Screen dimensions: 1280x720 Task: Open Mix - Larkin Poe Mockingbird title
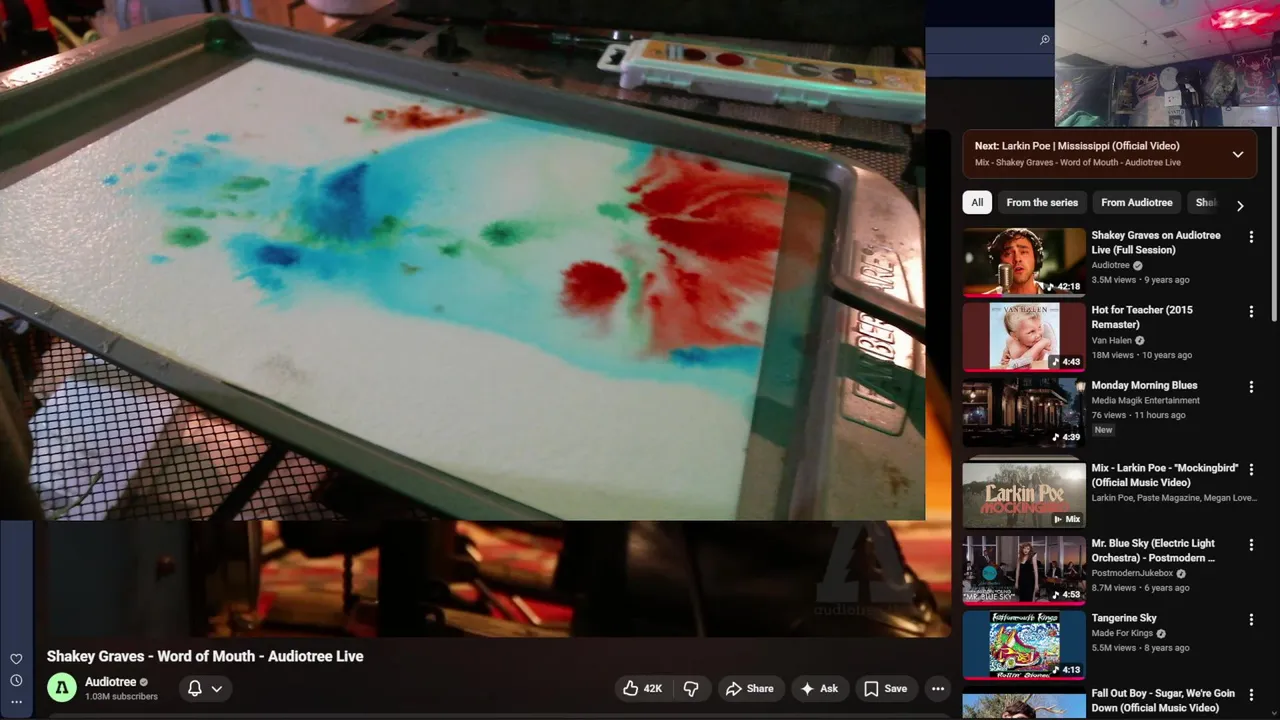pos(1165,475)
